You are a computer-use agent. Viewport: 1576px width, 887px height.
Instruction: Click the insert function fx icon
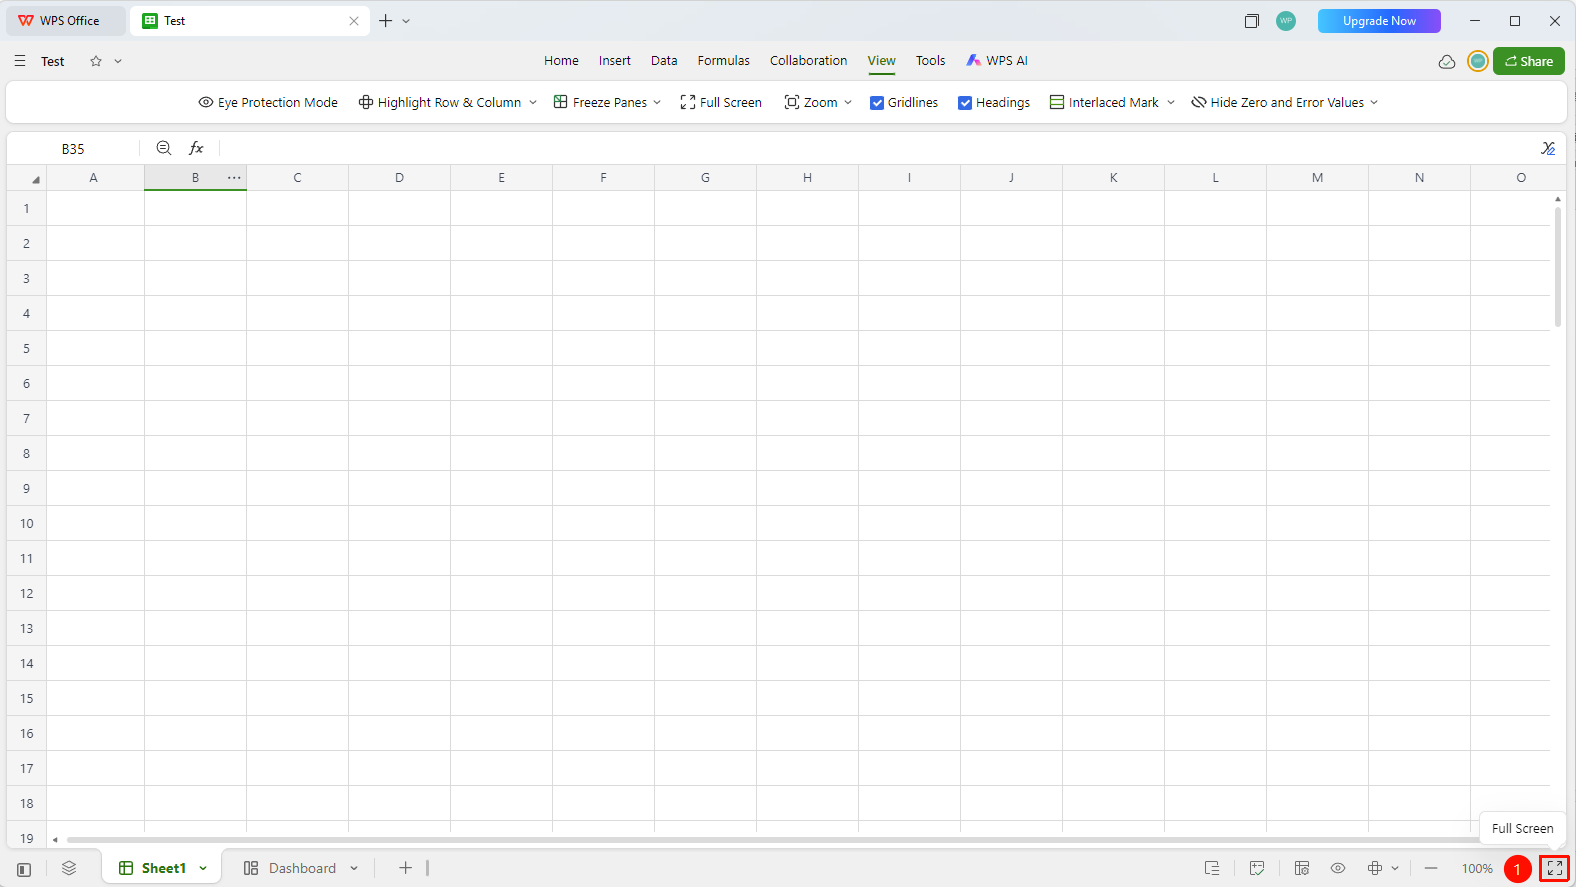coord(196,148)
